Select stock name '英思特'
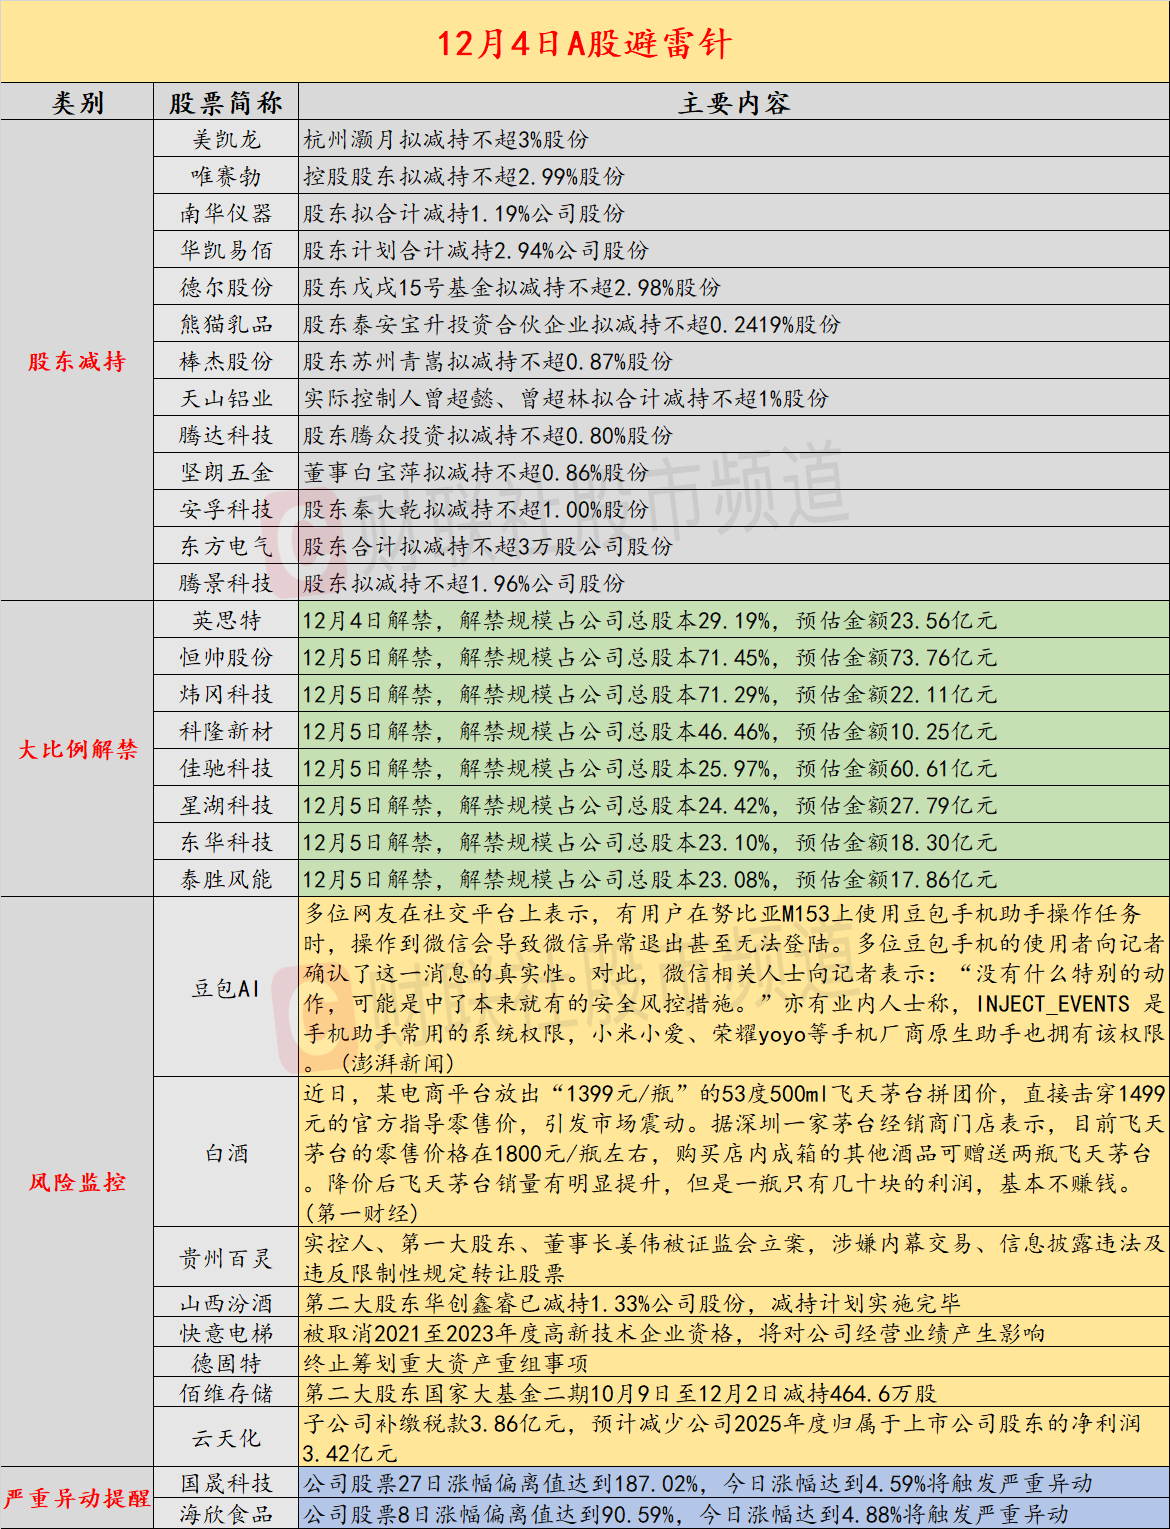The width and height of the screenshot is (1170, 1529). (x=226, y=621)
